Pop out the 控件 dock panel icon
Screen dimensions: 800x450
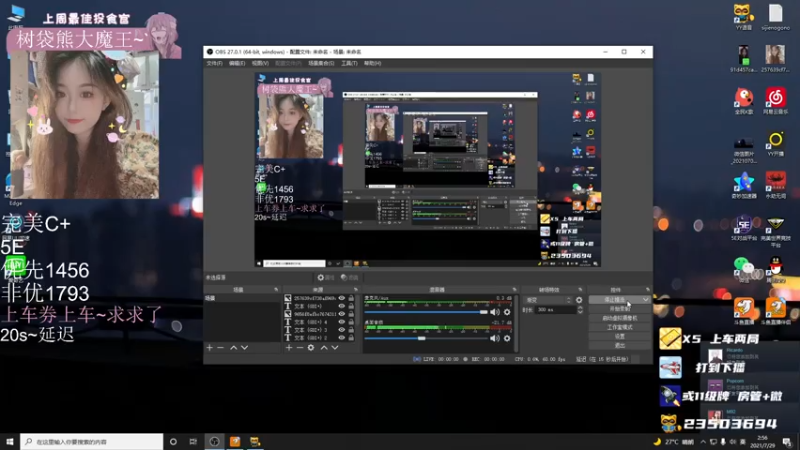click(x=647, y=290)
